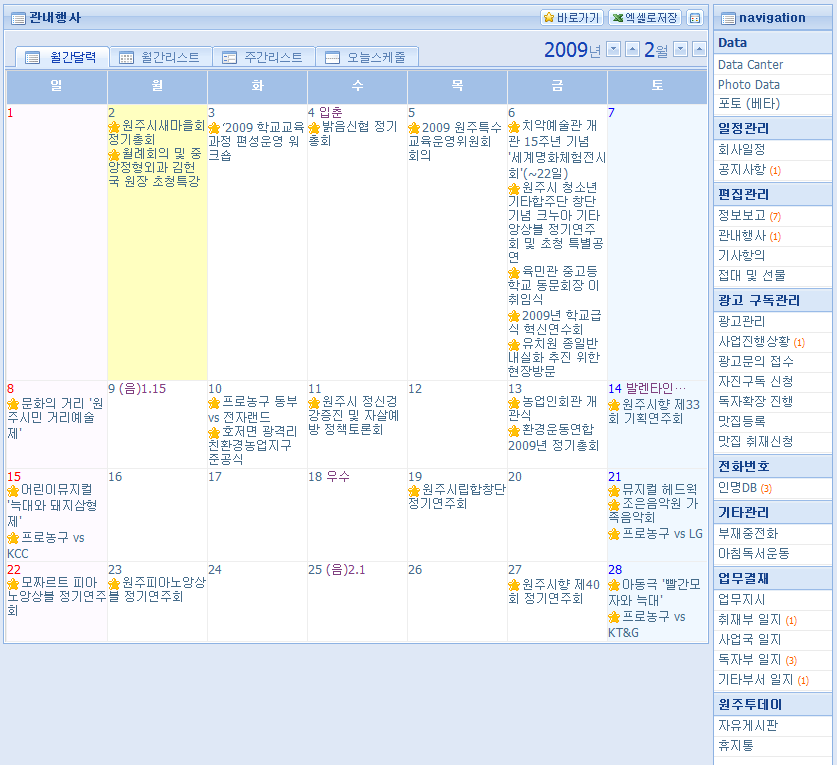This screenshot has height=765, width=837.
Task: Open star icon for 월례회의 및 중앙정형외과 event
Action: tap(114, 155)
